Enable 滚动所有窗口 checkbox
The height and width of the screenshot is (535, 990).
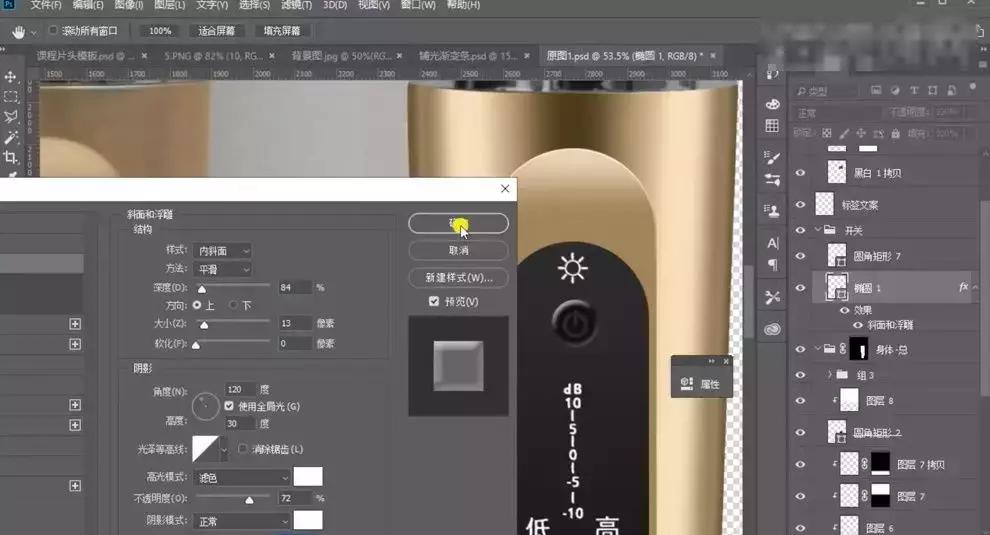(x=53, y=30)
